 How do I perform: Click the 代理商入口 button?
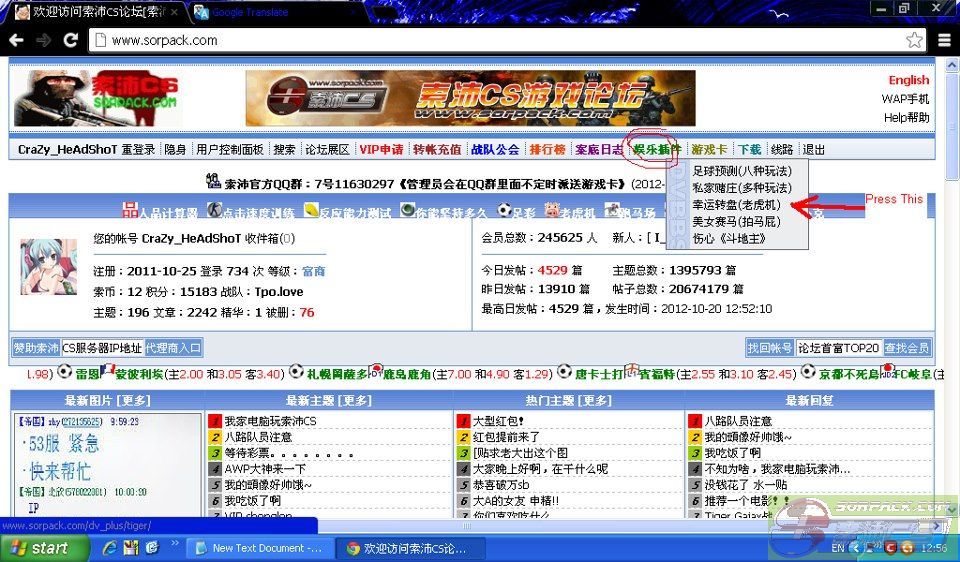click(173, 348)
